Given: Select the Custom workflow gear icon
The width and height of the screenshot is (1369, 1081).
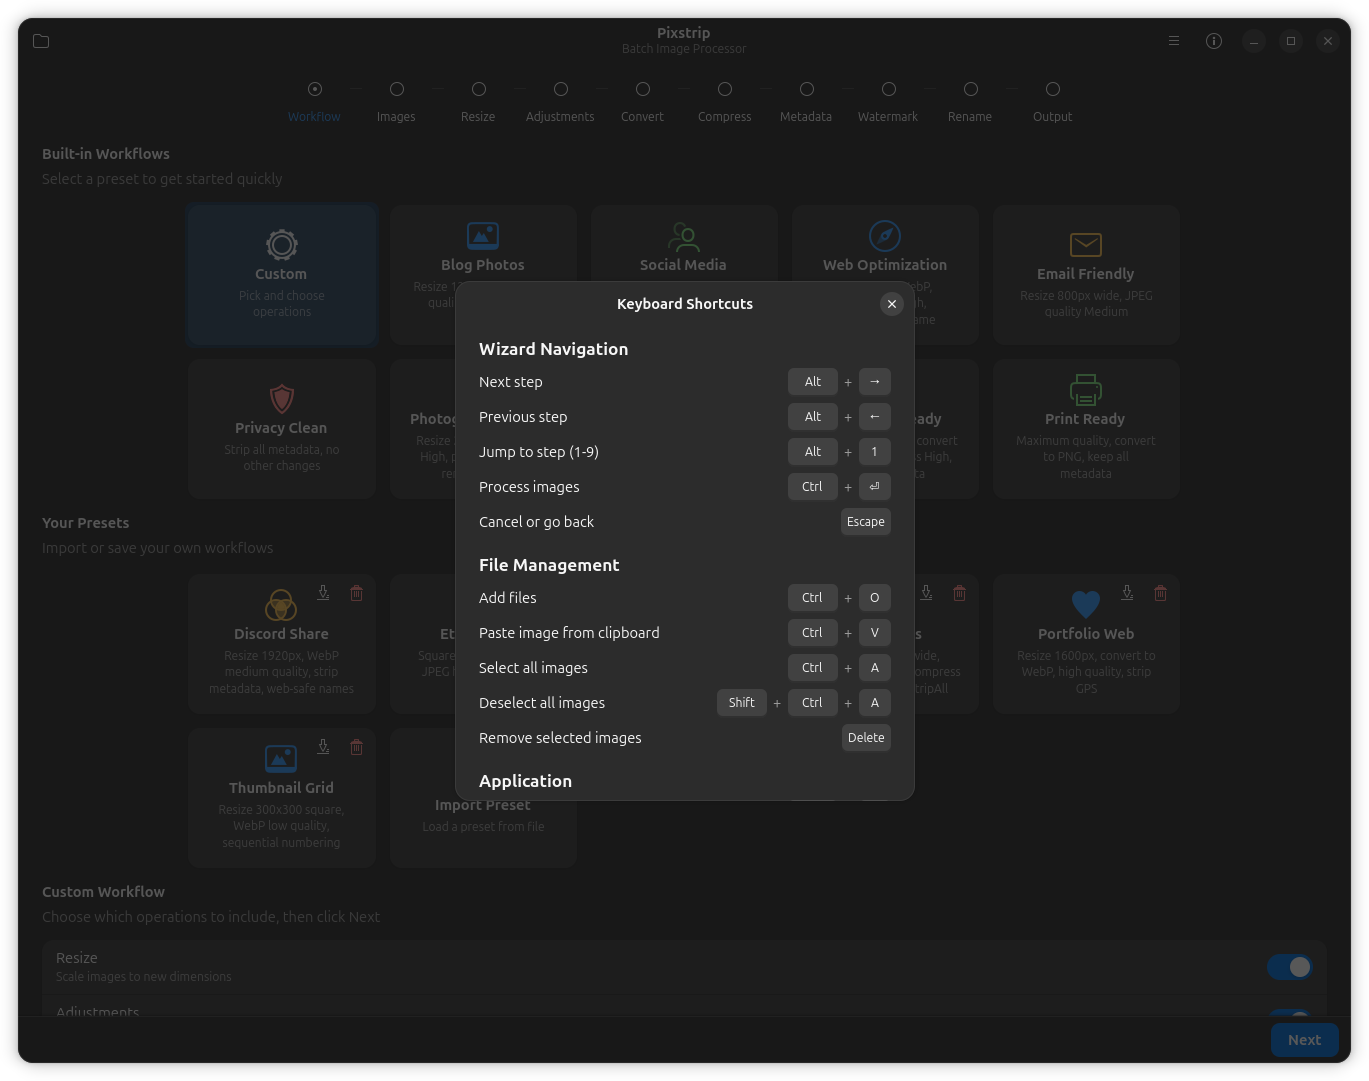Looking at the screenshot, I should (282, 245).
